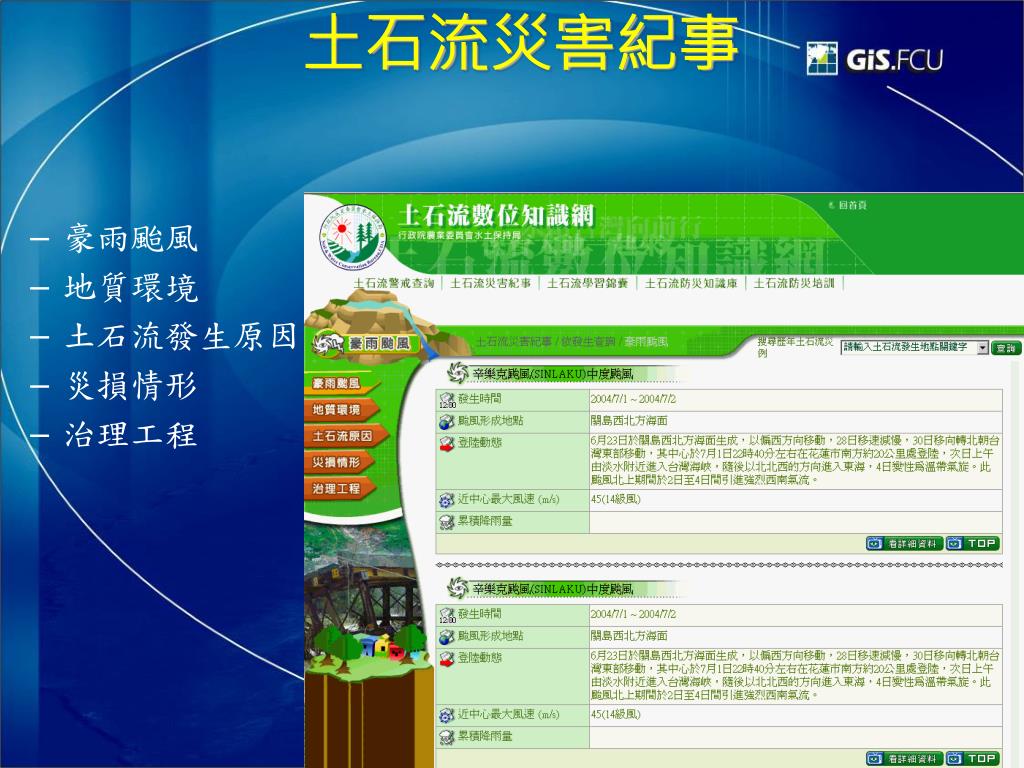Click the Soil and Water Conservation Bureau logo
This screenshot has height=768, width=1024.
coord(354,239)
